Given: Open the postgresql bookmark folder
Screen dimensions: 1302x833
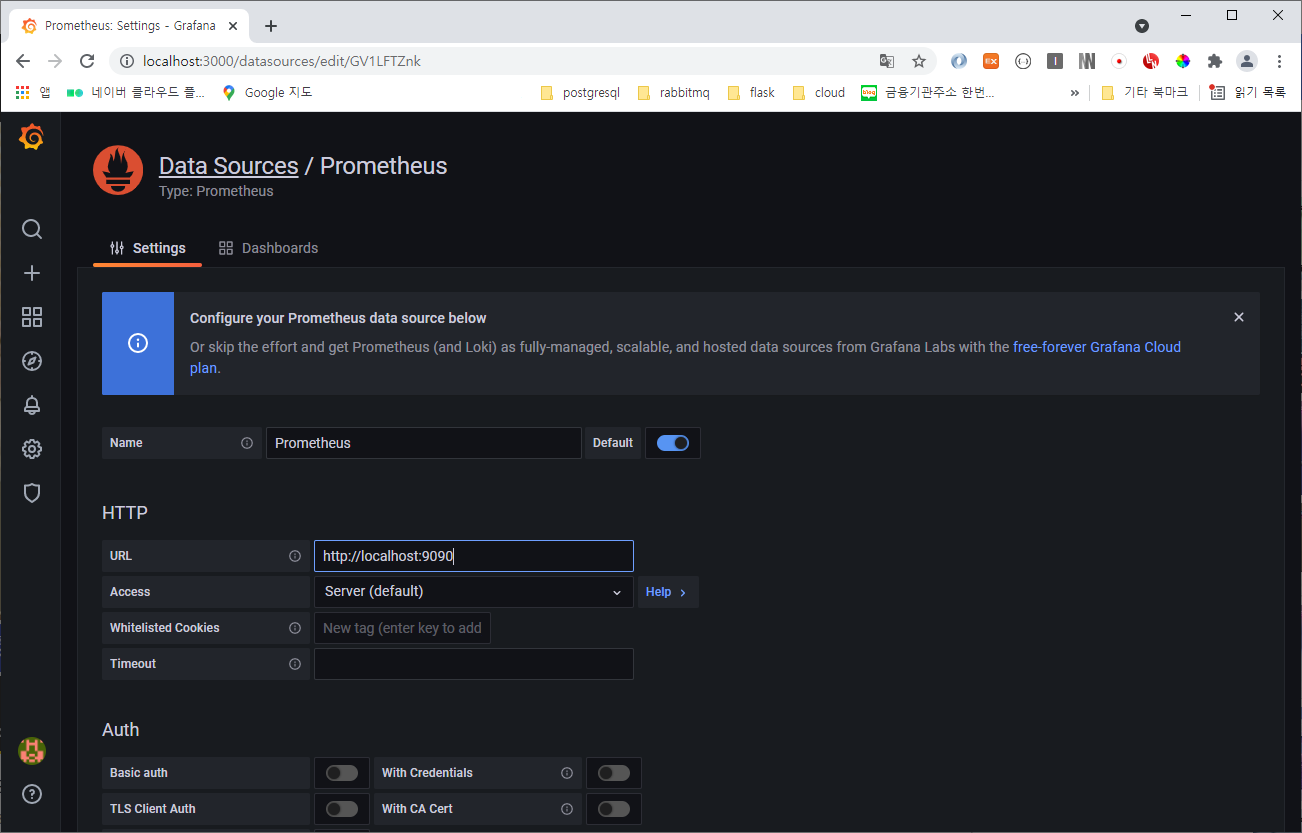Looking at the screenshot, I should click(x=581, y=93).
